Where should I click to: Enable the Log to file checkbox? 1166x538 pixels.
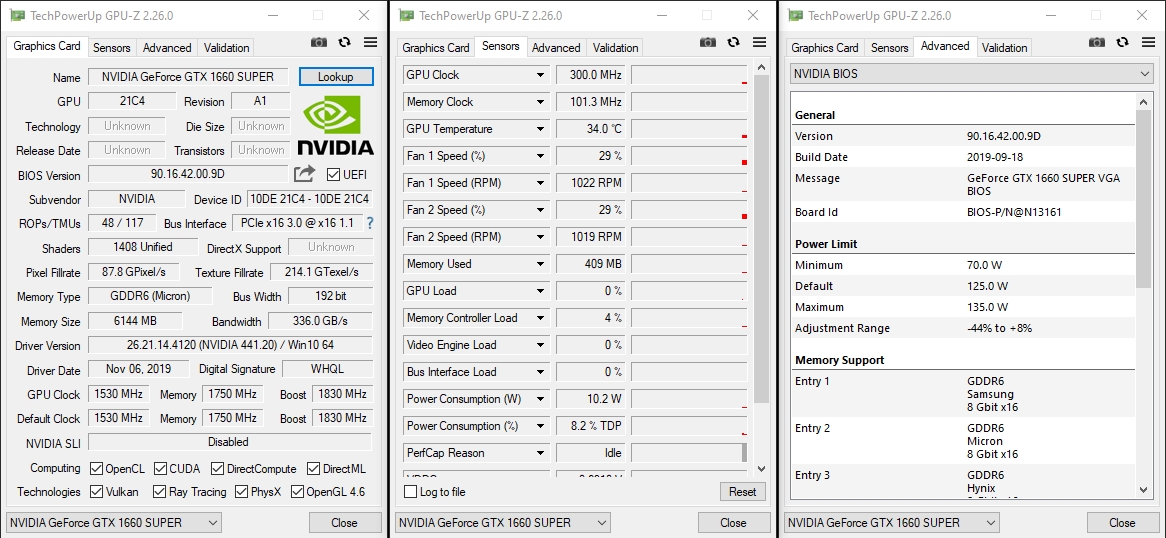[410, 492]
